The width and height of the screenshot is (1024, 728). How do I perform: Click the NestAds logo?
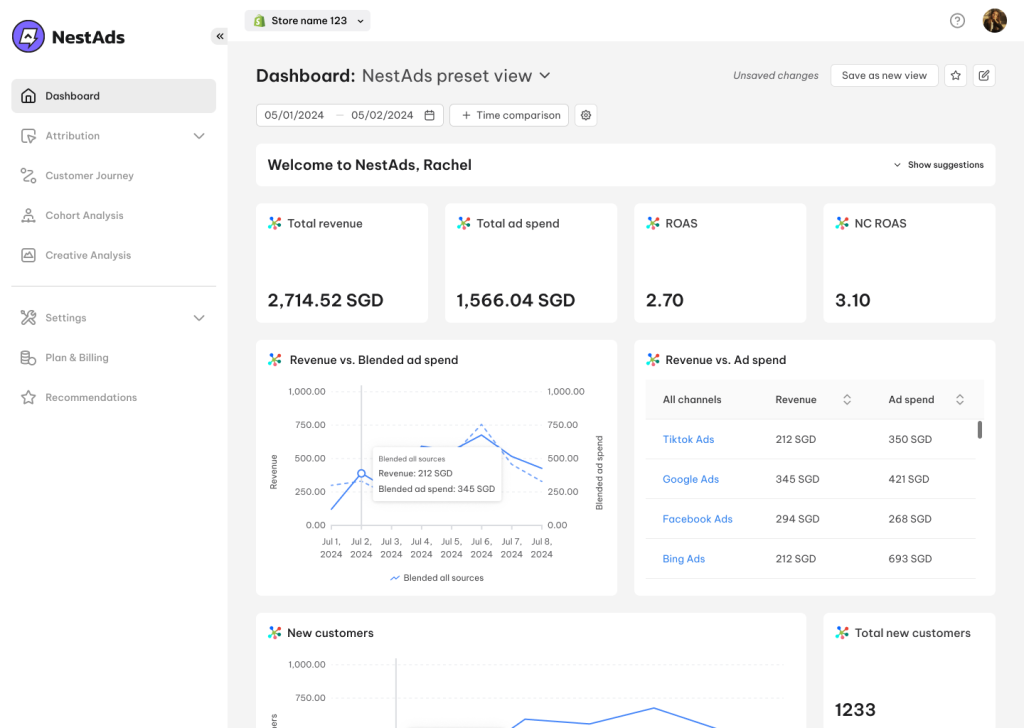(69, 37)
